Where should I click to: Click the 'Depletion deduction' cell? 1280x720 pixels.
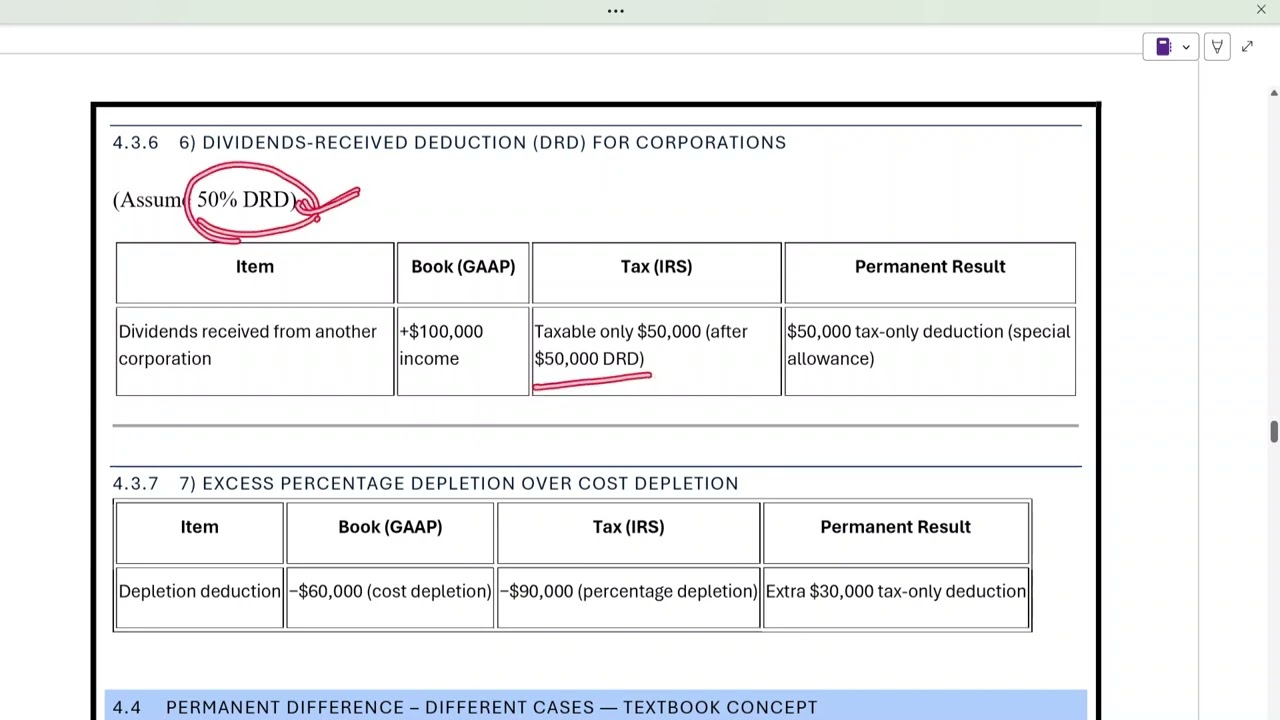pyautogui.click(x=199, y=597)
